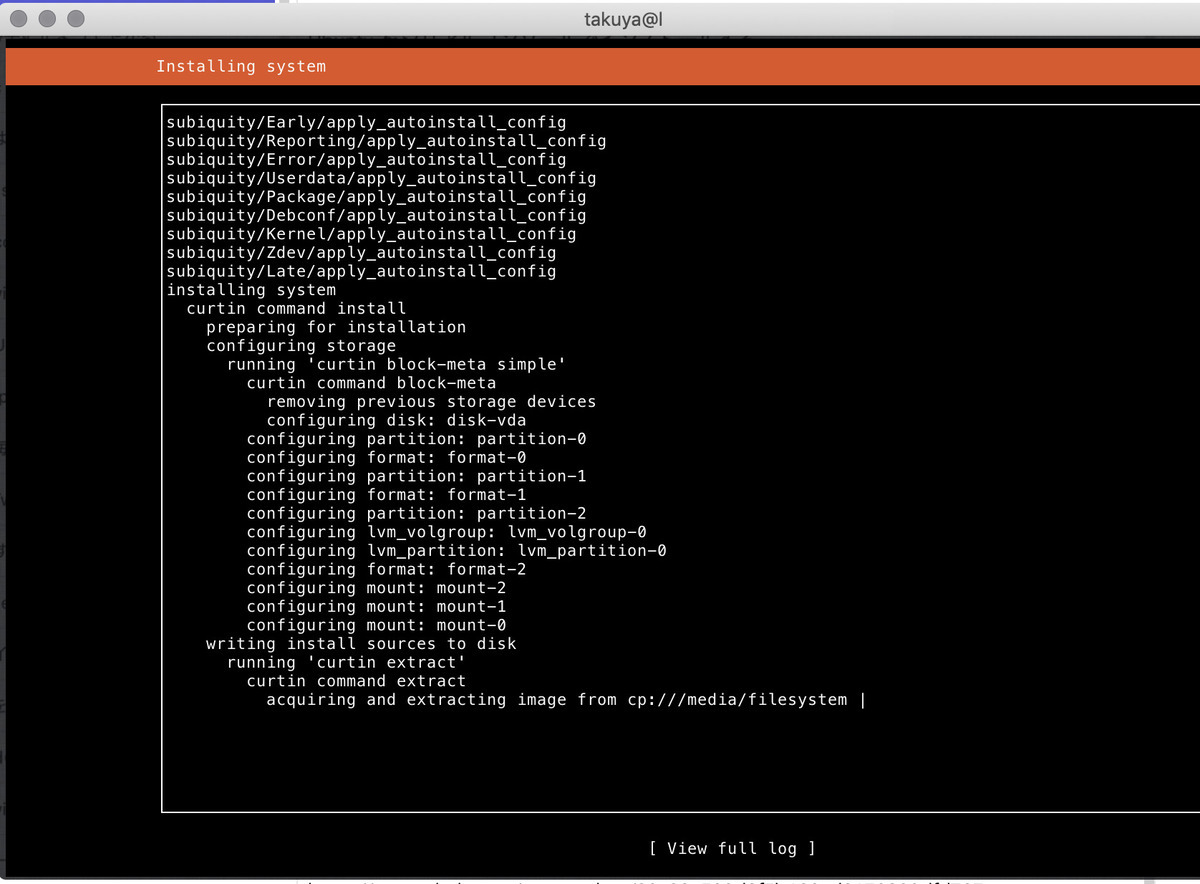1200x884 pixels.
Task: Click 'configuring mount: mount-2' line
Action: tap(376, 588)
